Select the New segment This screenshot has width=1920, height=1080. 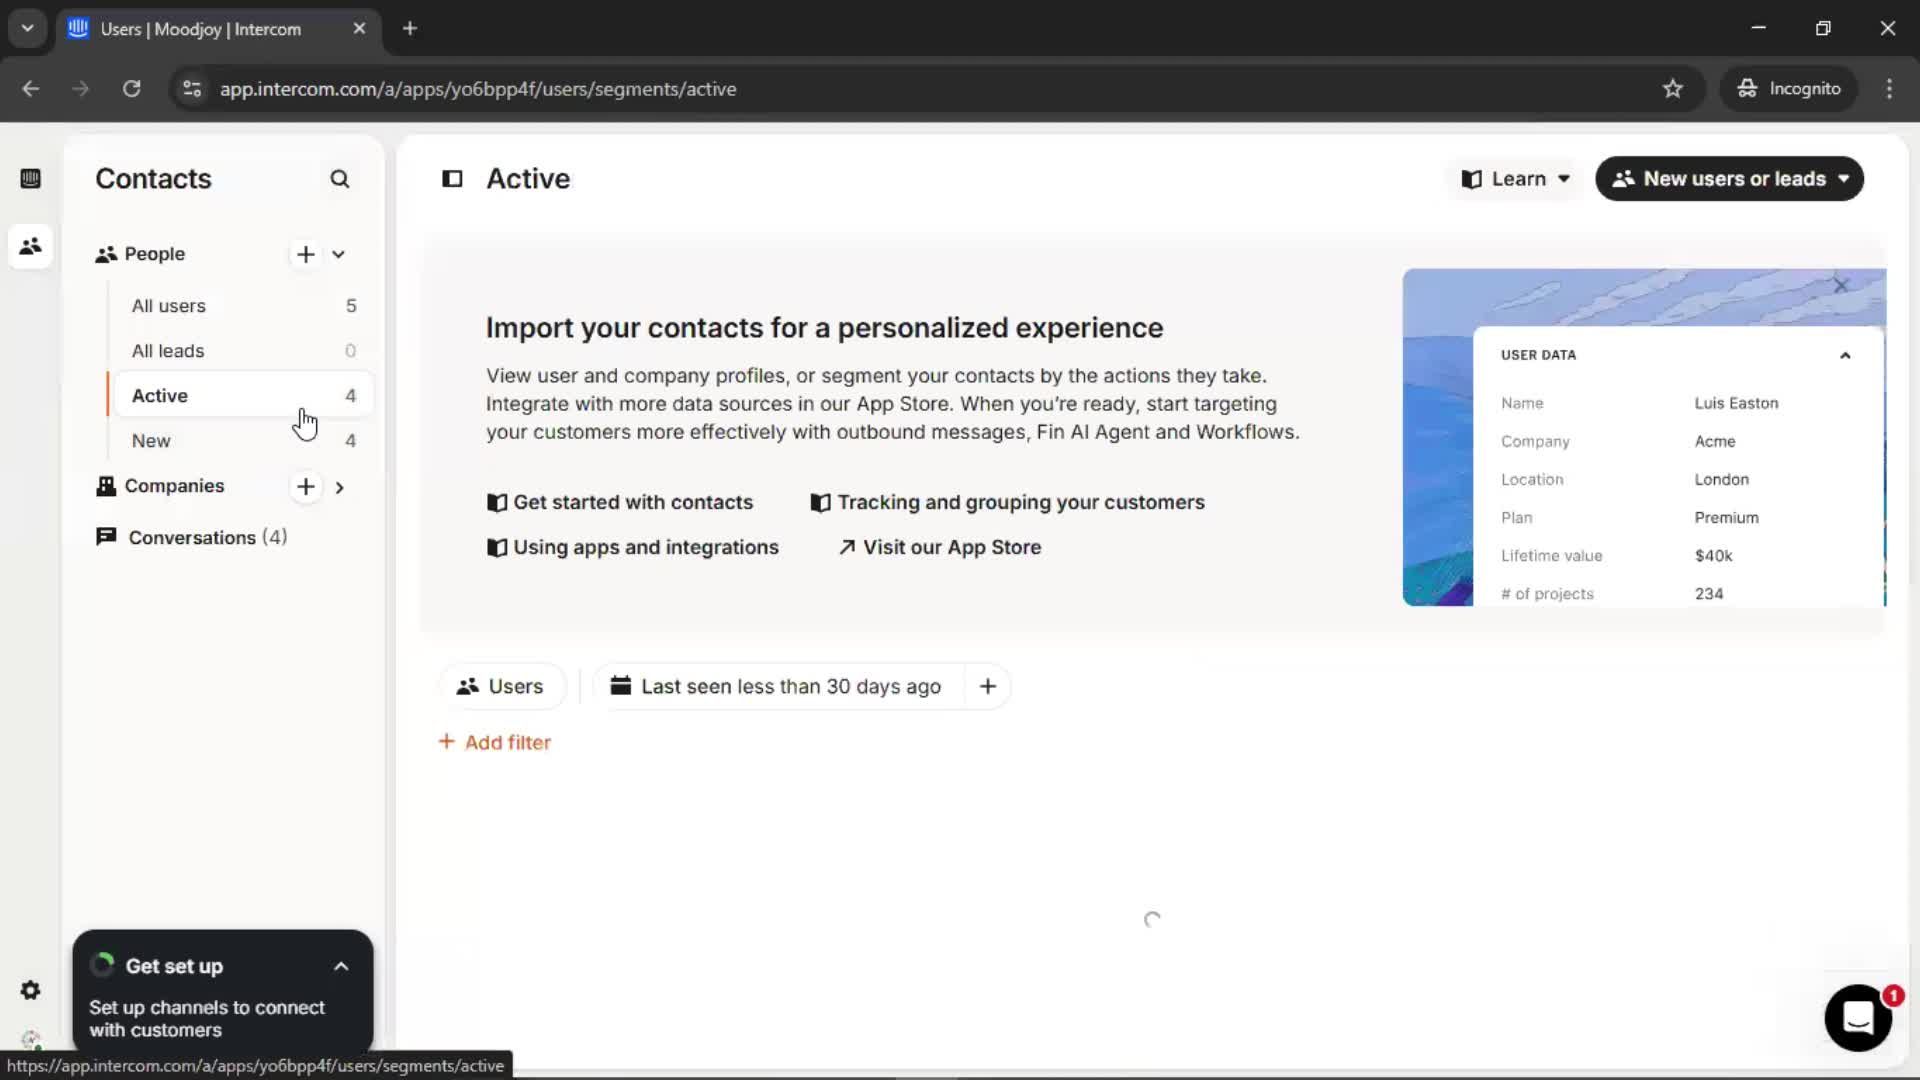(243, 441)
